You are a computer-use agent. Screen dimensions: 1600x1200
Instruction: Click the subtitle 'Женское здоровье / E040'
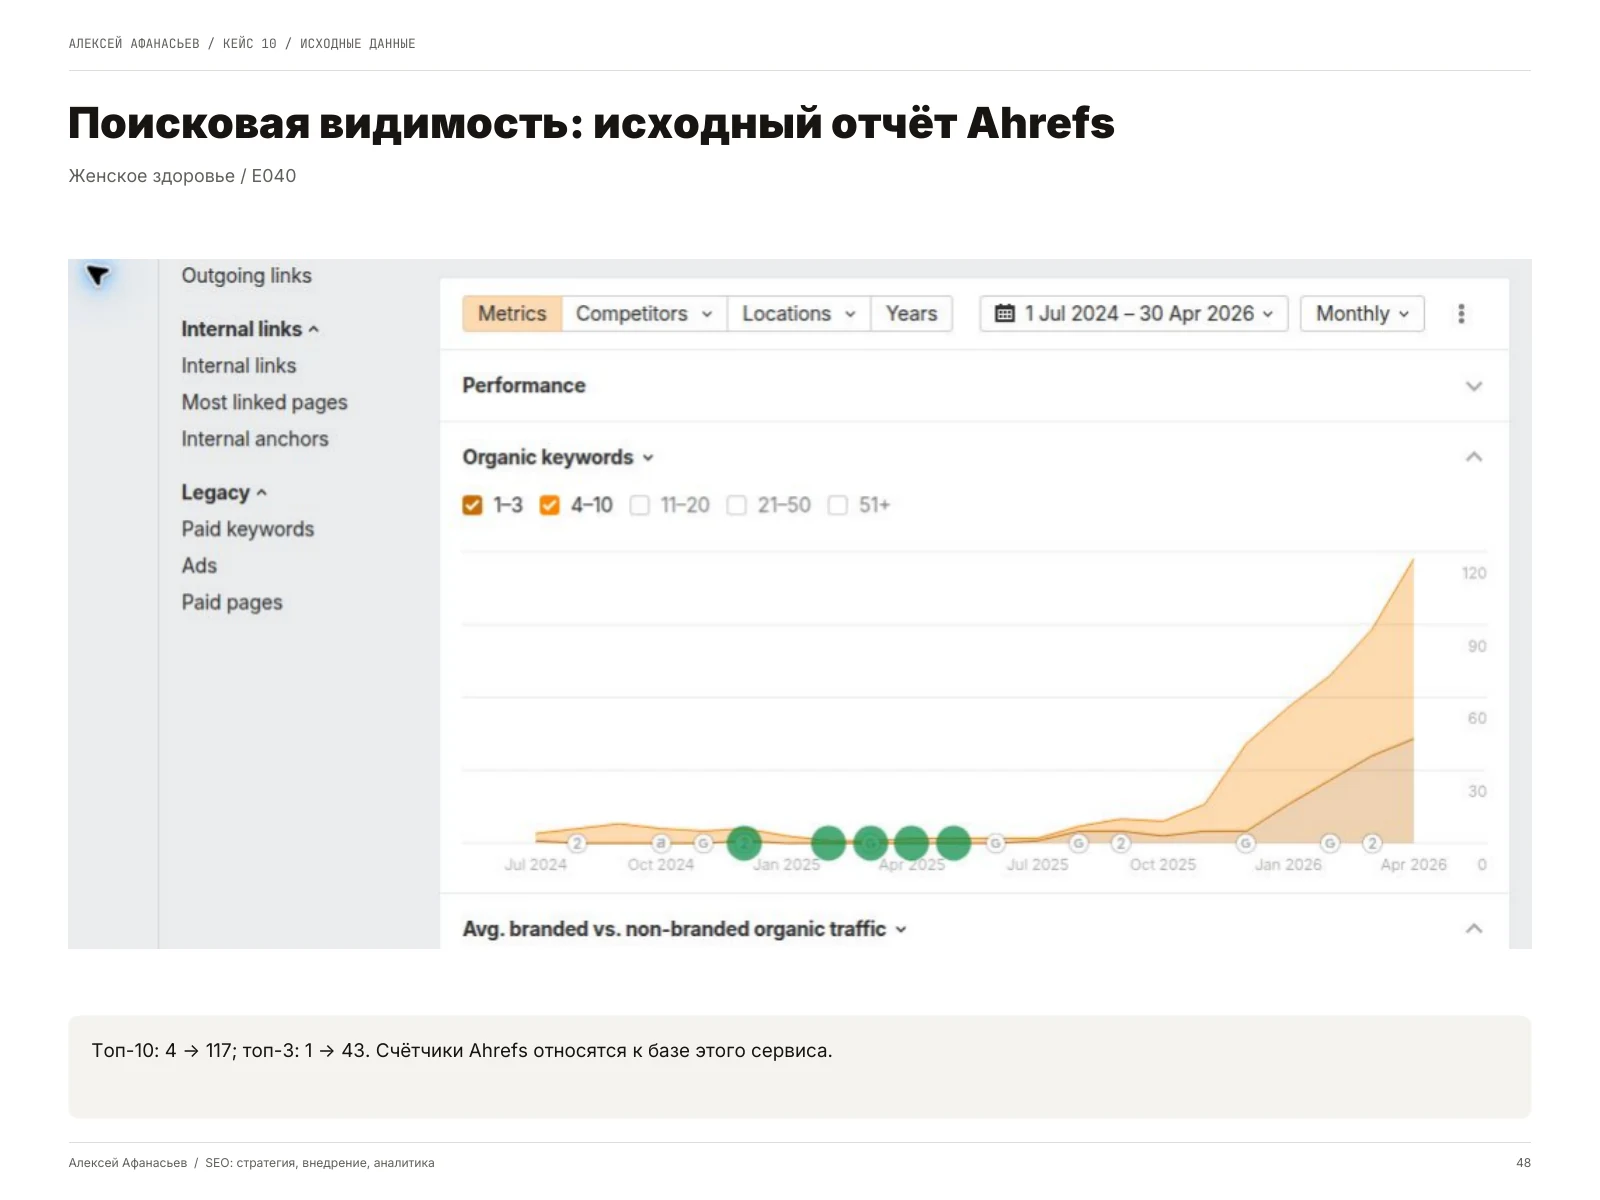tap(182, 176)
